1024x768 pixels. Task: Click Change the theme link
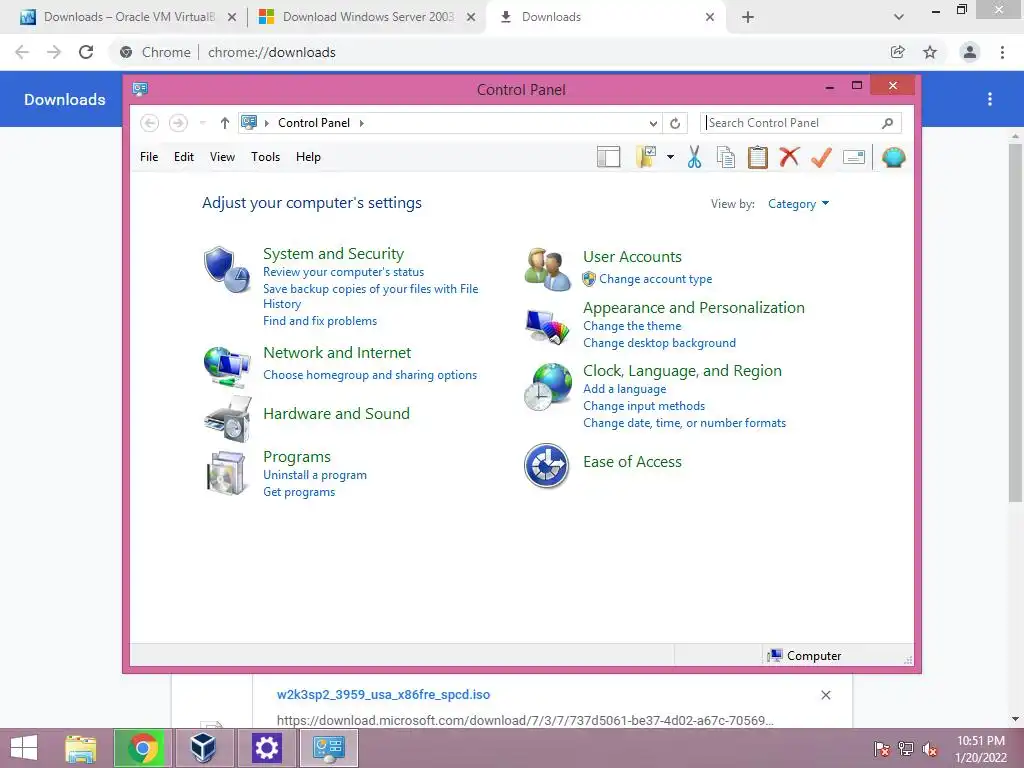point(632,326)
